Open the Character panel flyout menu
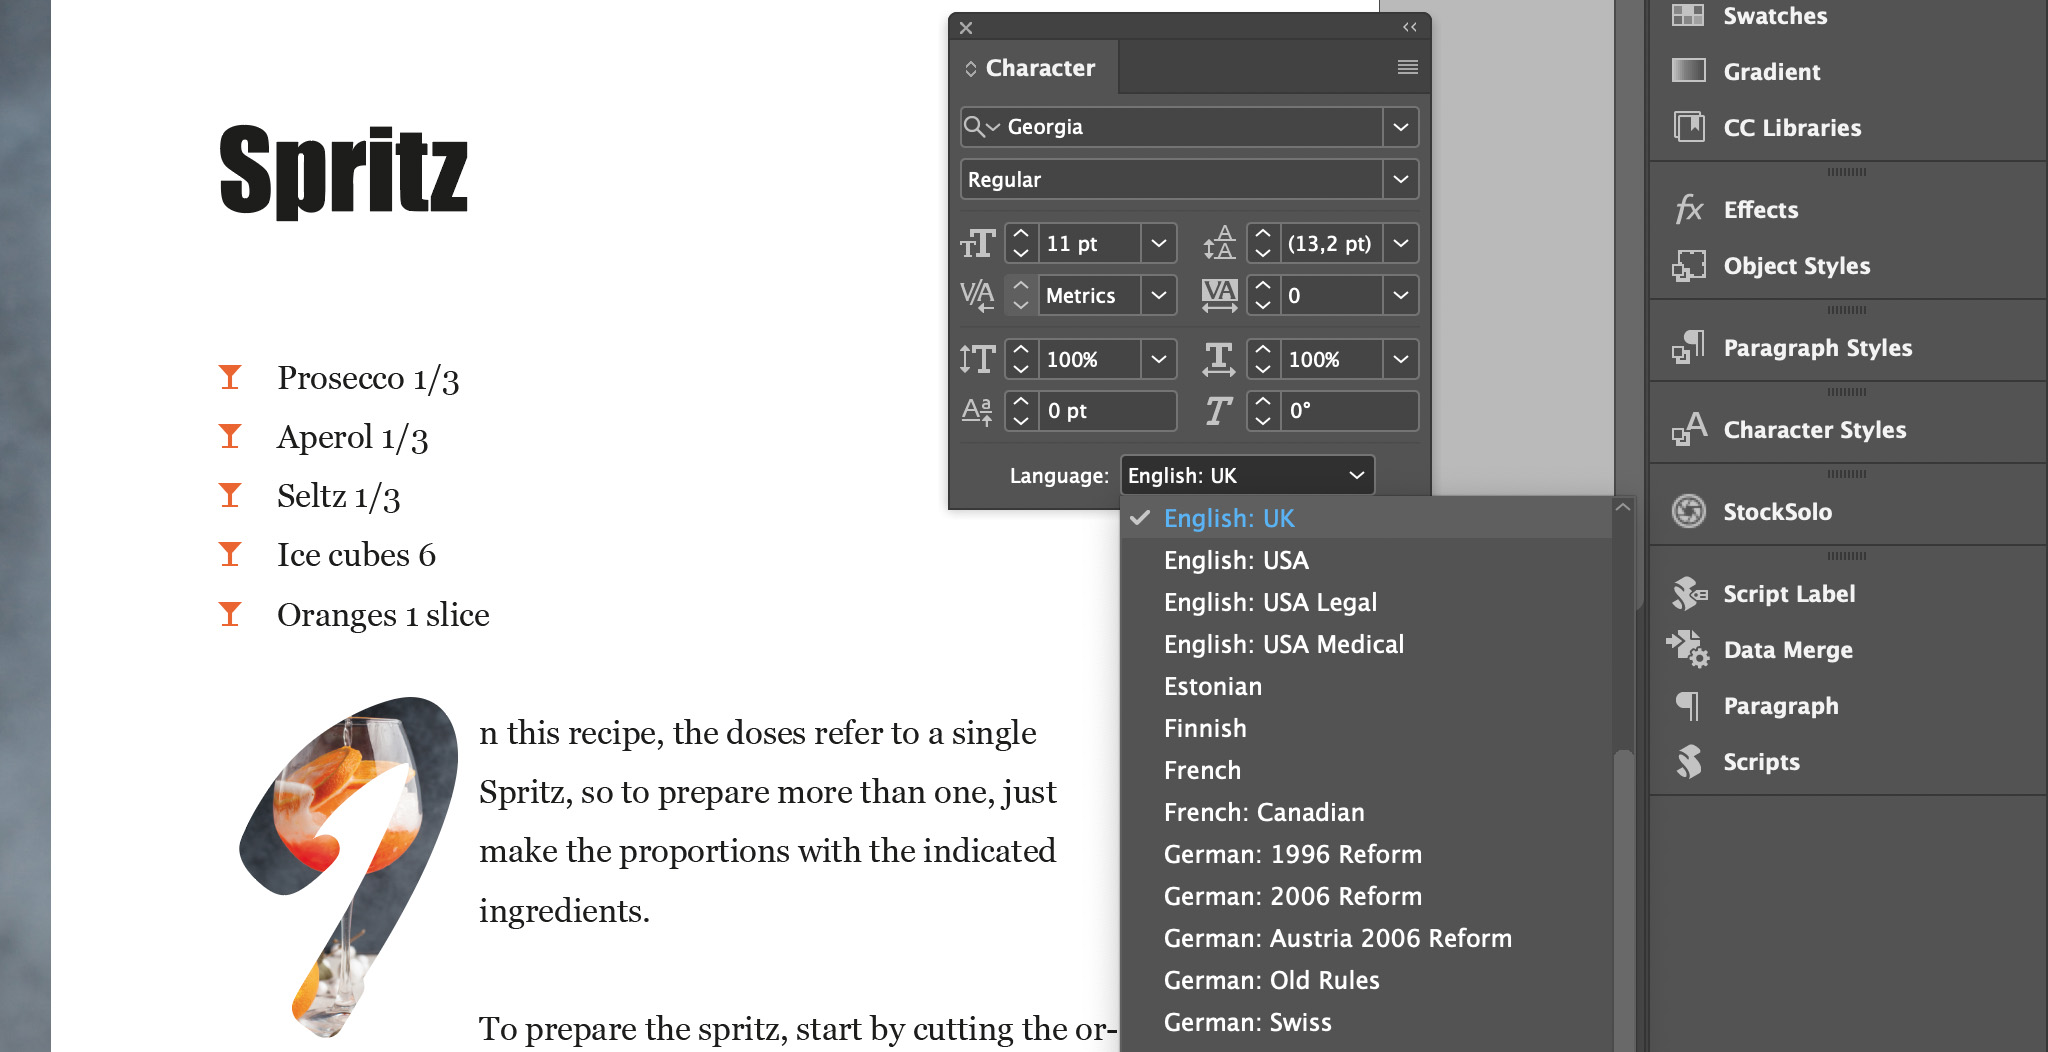 1407,67
